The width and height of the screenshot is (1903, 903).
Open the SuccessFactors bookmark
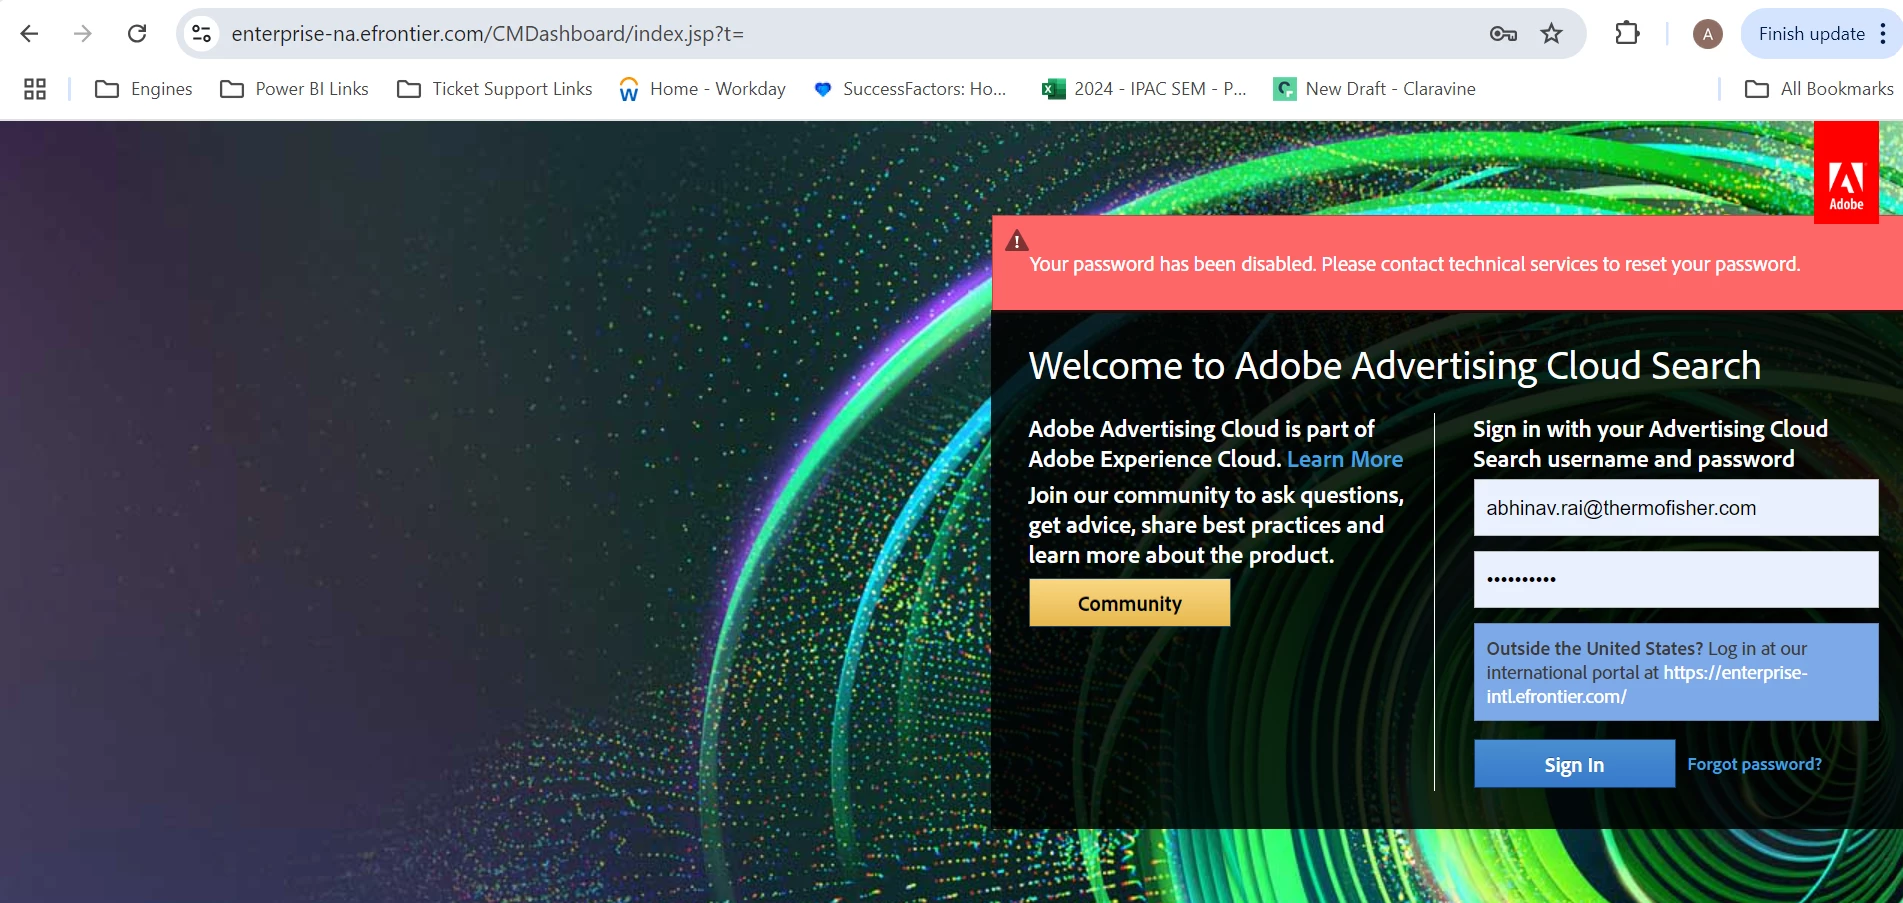click(x=909, y=89)
